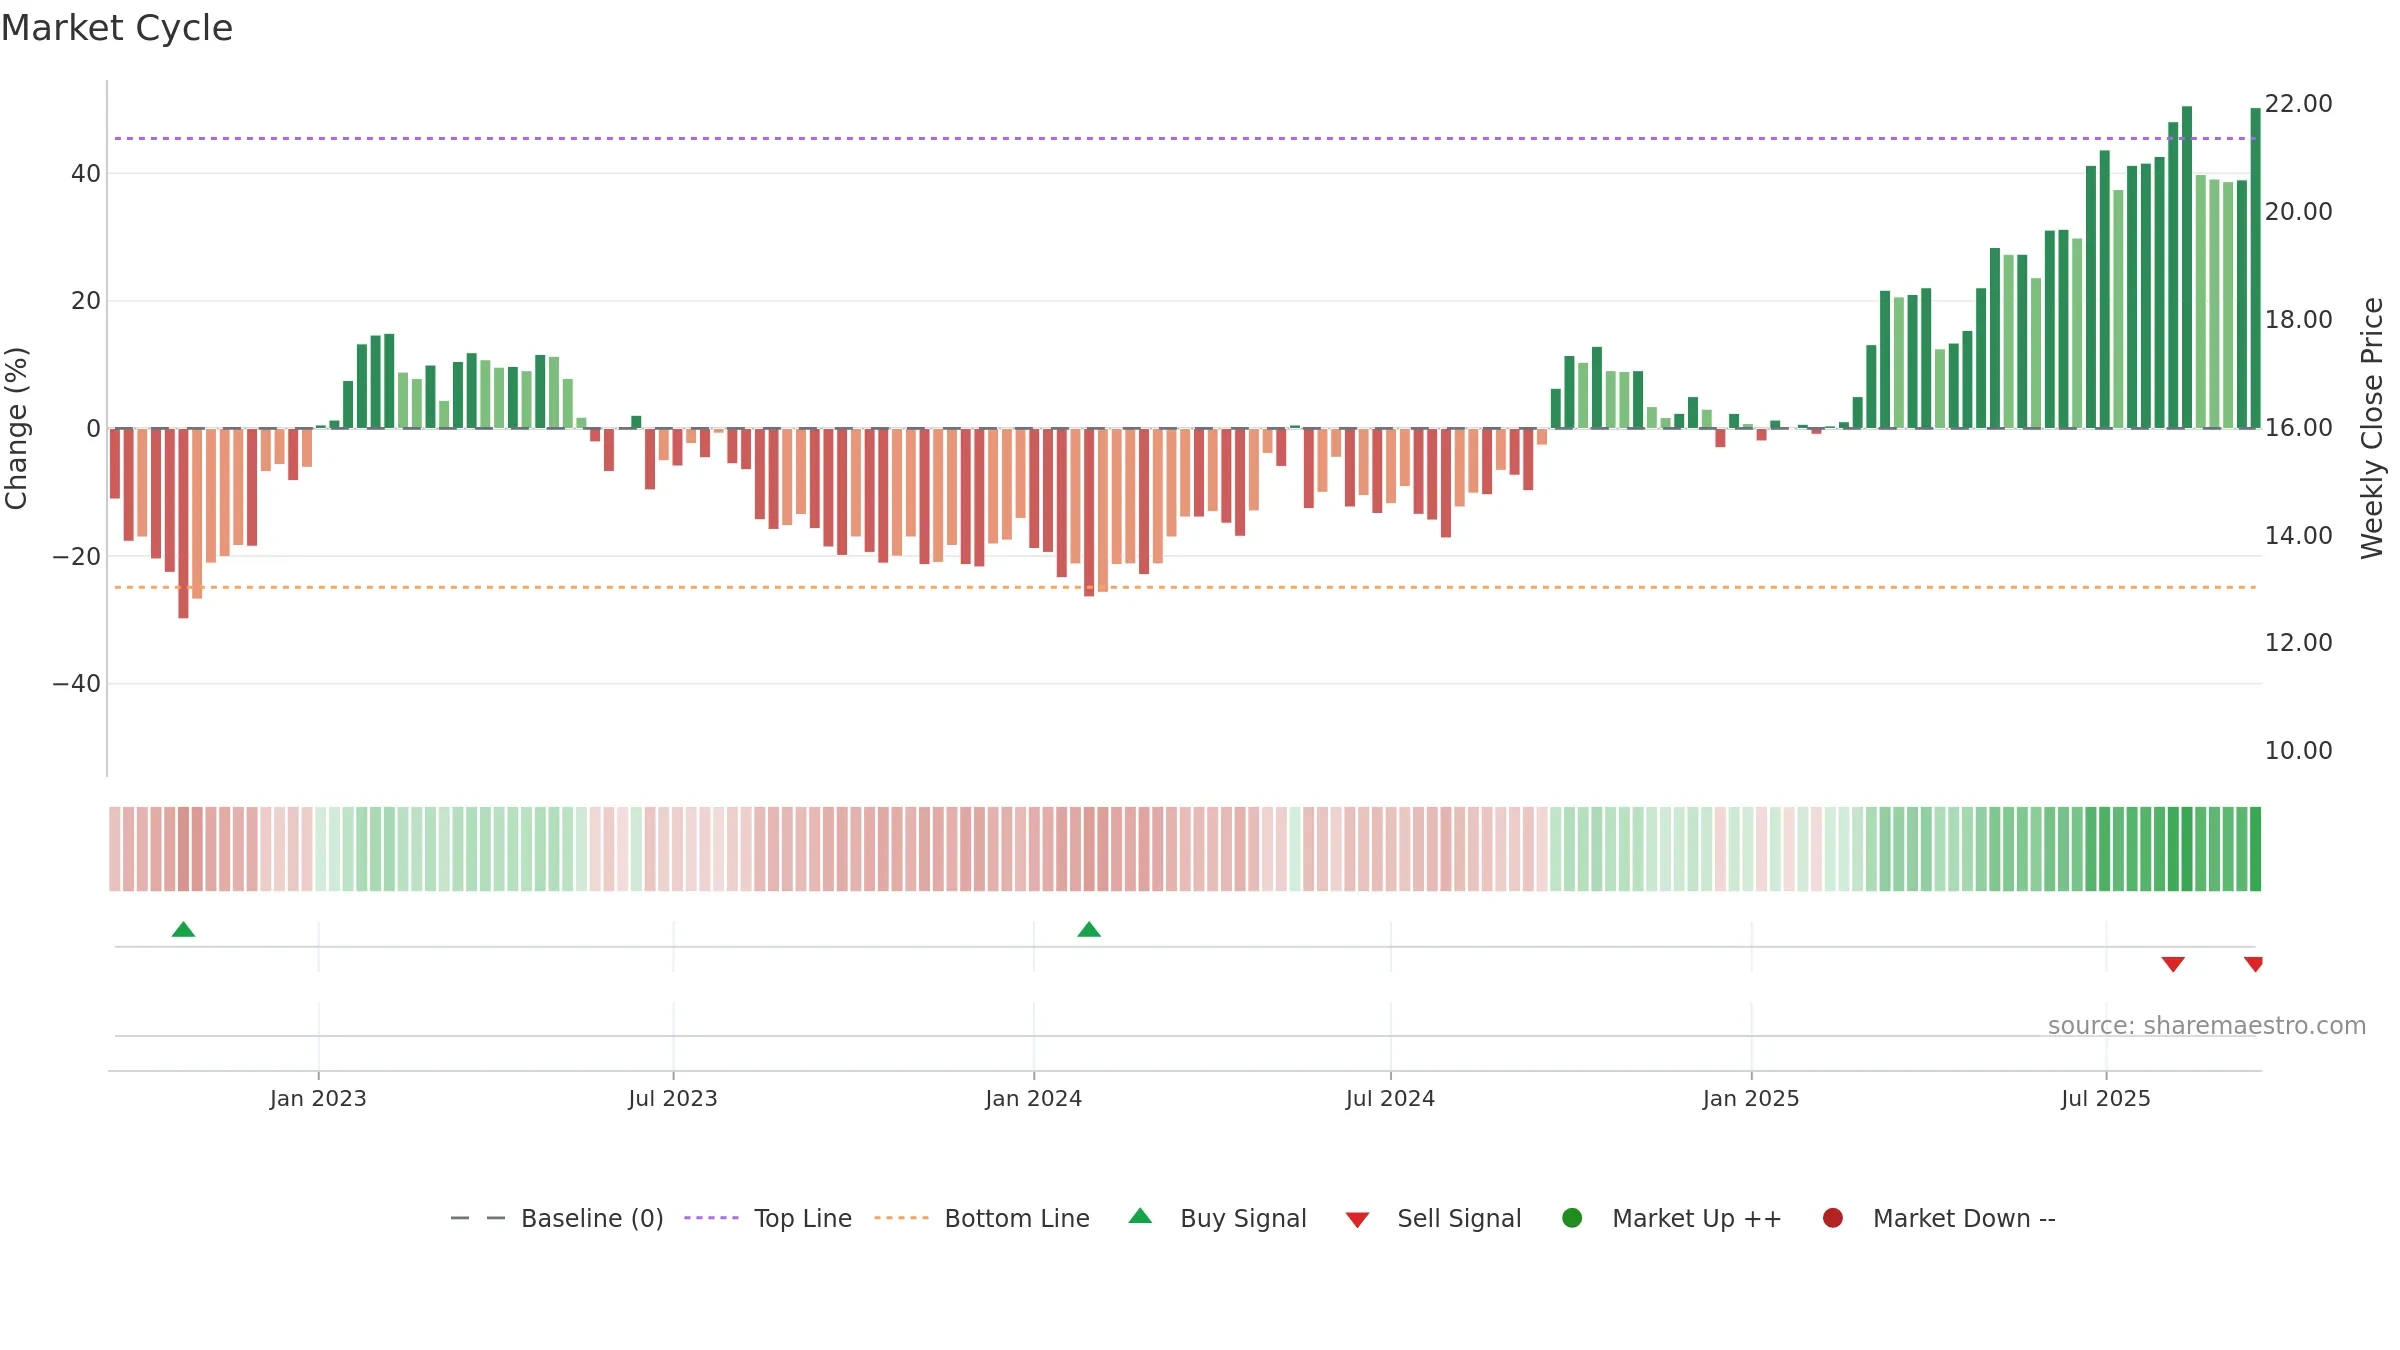The width and height of the screenshot is (2400, 1350).
Task: Click the purple dotted Top Line legend sample
Action: tap(711, 1218)
